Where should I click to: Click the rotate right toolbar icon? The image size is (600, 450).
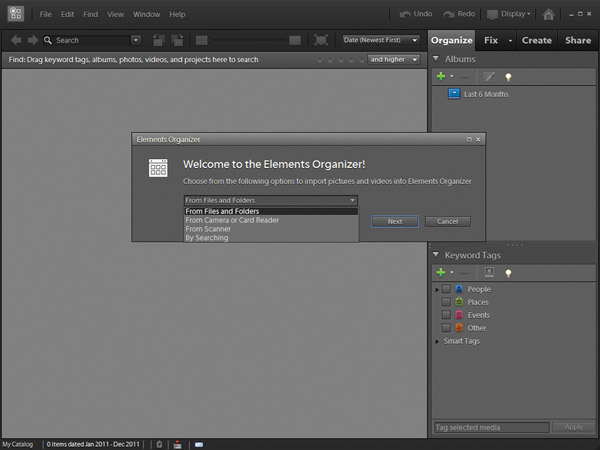click(177, 40)
